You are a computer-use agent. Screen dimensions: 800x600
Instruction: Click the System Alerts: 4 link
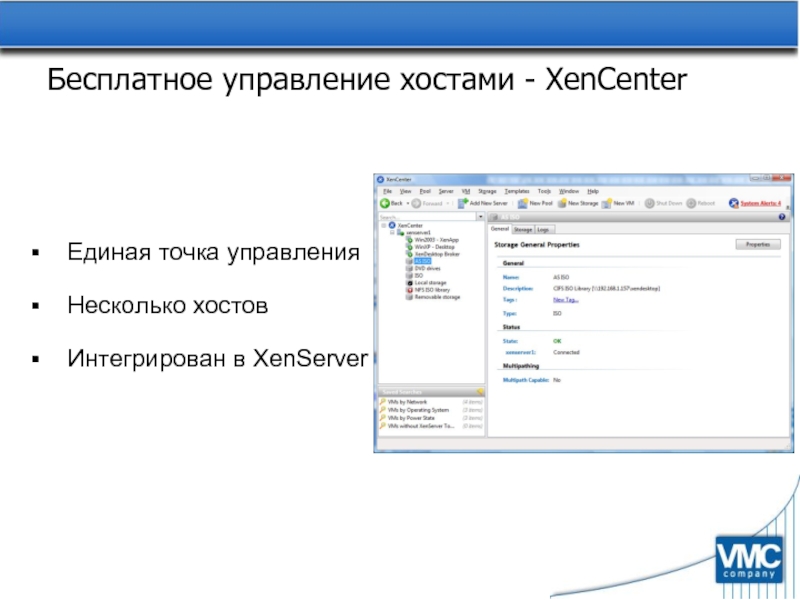(x=761, y=203)
